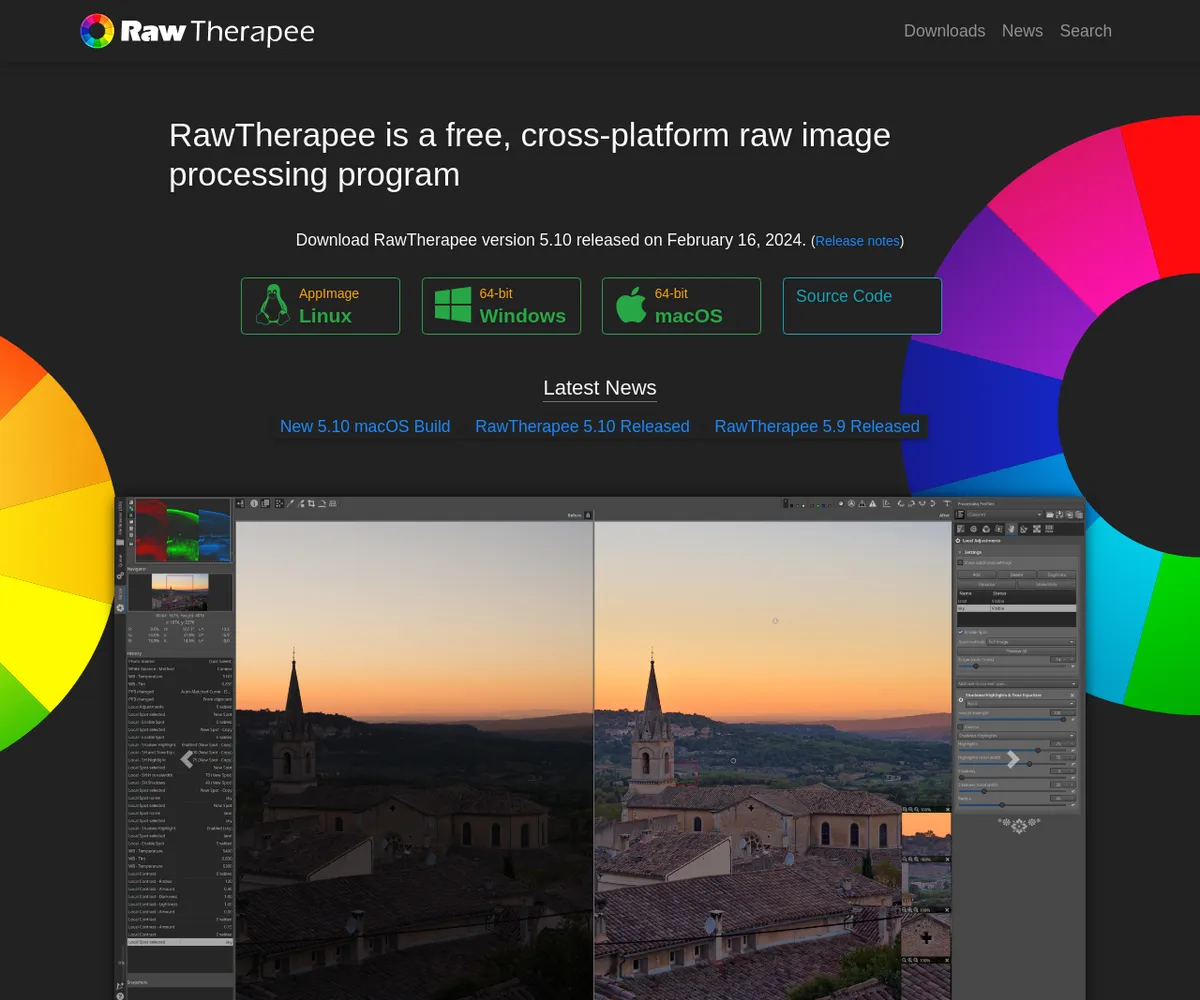The width and height of the screenshot is (1200, 1000).
Task: Toggle the Local Adjustments power button
Action: 958,540
